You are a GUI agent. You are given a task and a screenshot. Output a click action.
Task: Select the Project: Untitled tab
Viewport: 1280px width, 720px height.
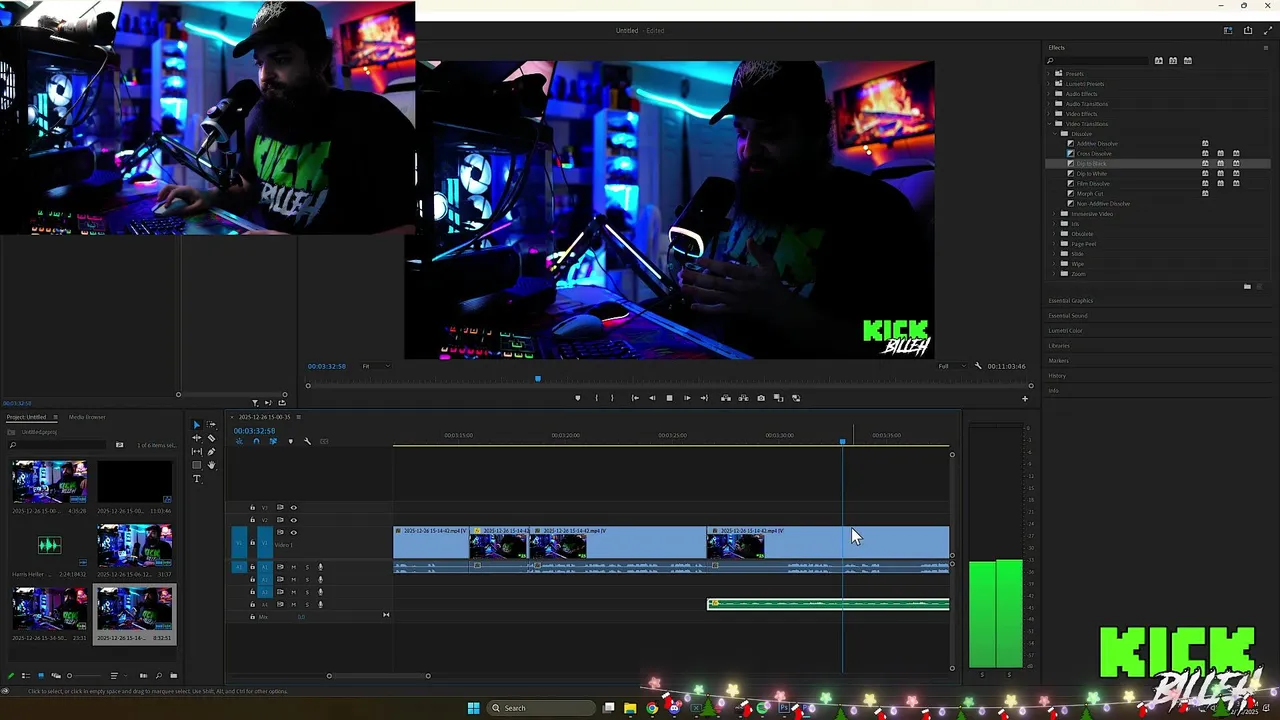pos(26,417)
